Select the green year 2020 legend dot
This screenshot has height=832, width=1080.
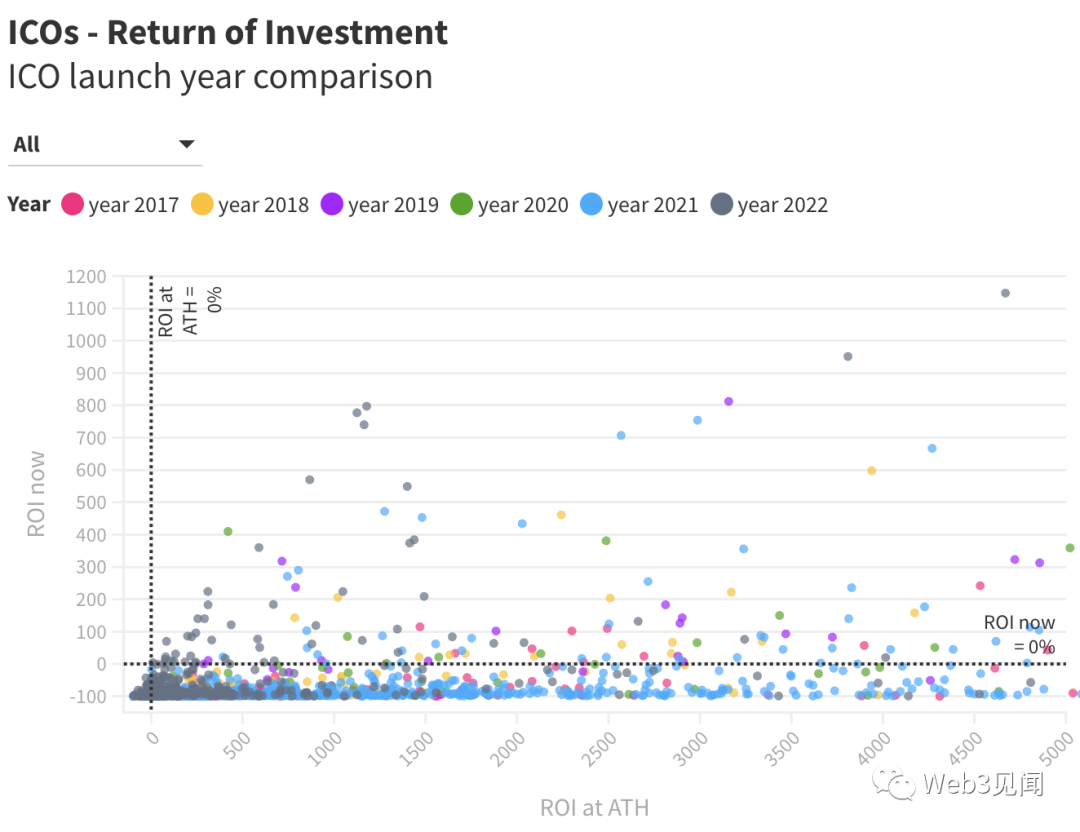point(460,204)
